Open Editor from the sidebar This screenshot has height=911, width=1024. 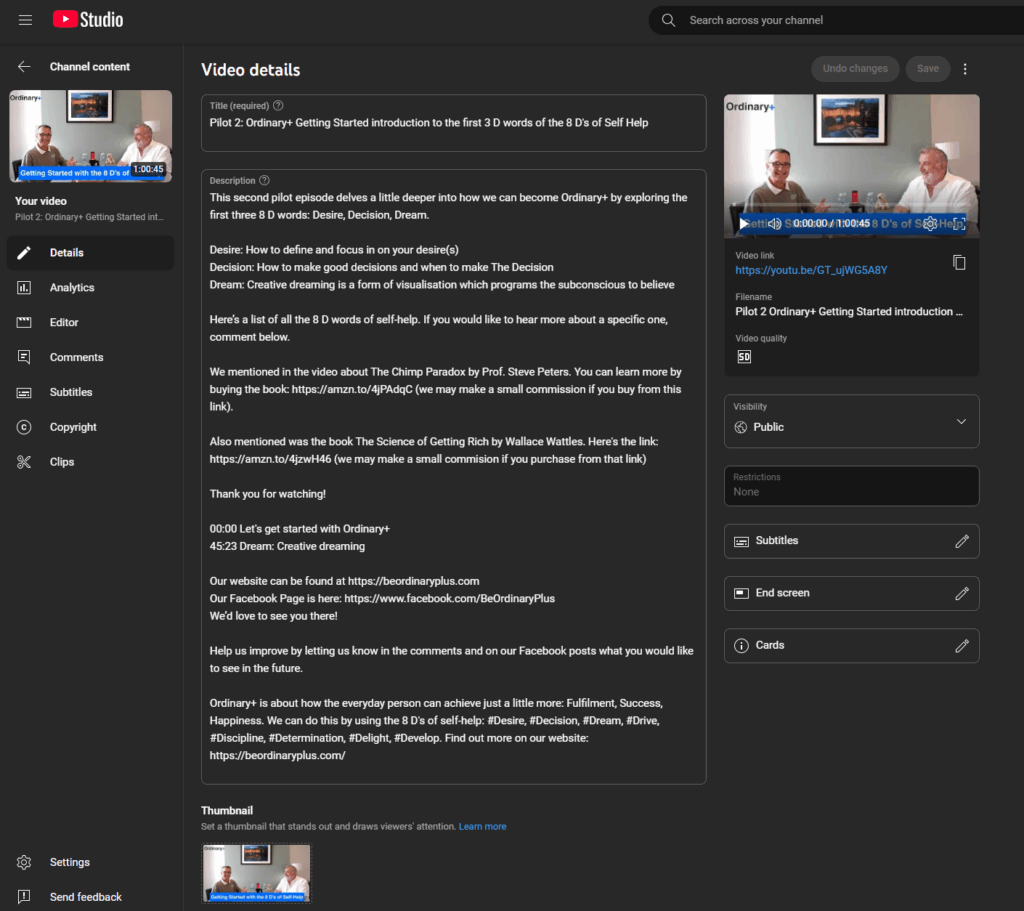90,322
